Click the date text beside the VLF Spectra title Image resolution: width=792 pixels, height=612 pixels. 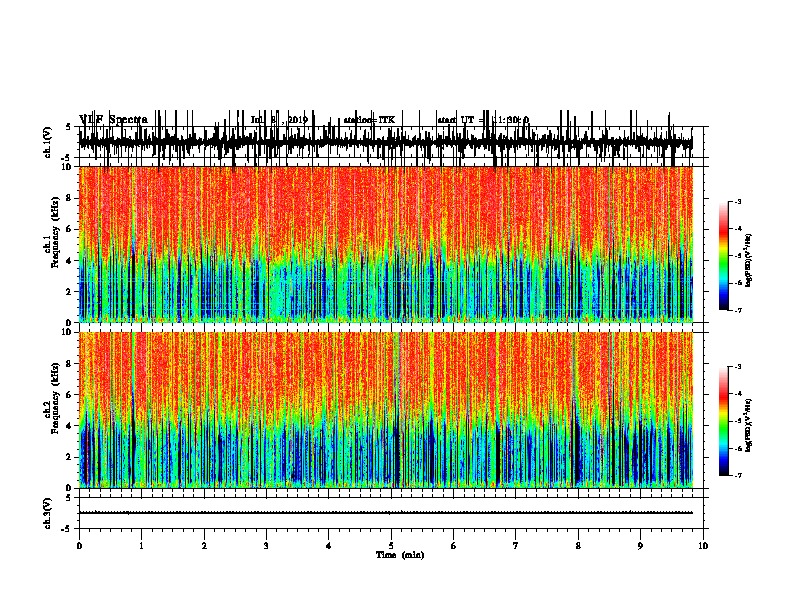point(279,120)
